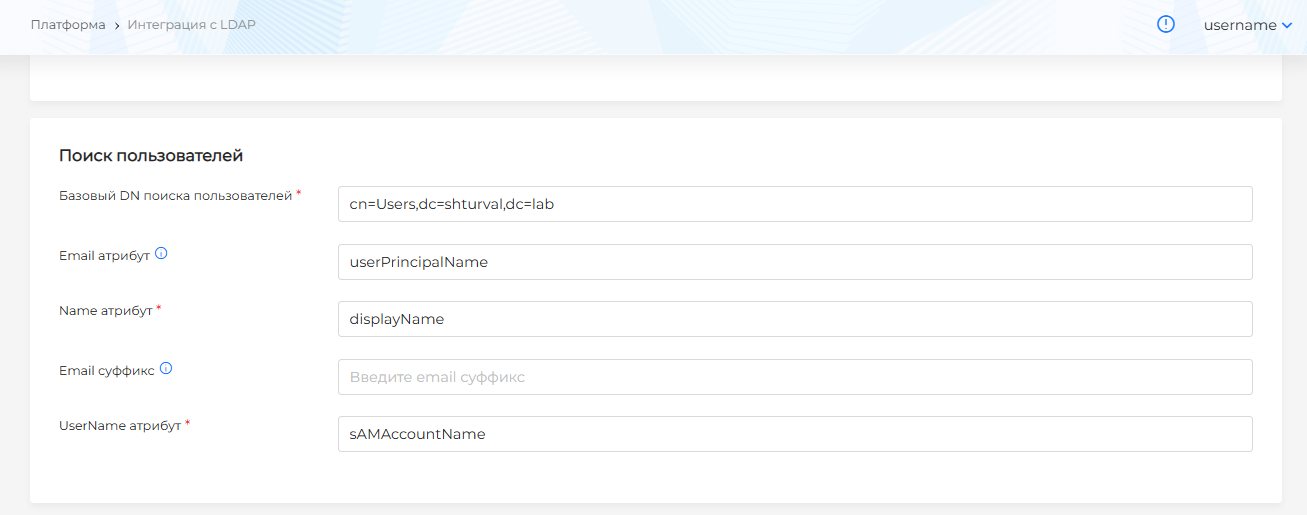
Task: Select the displayName name attribute field
Action: 795,319
